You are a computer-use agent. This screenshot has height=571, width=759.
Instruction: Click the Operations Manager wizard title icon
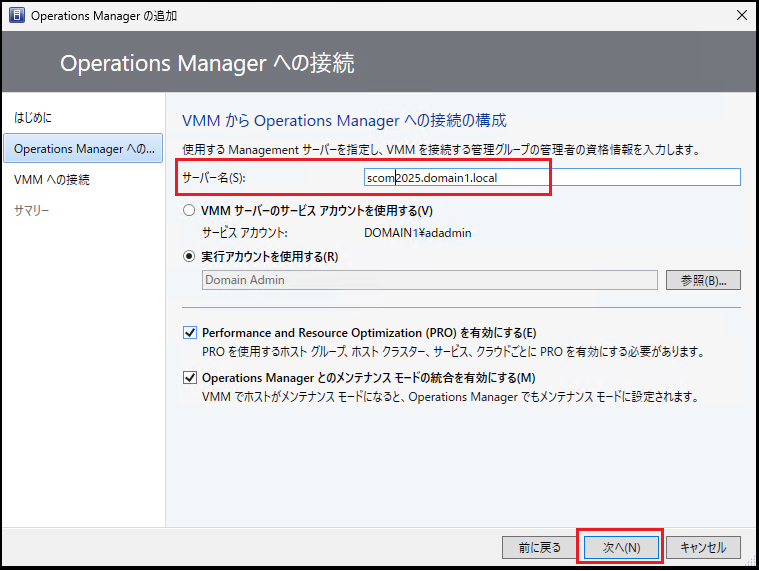point(16,15)
